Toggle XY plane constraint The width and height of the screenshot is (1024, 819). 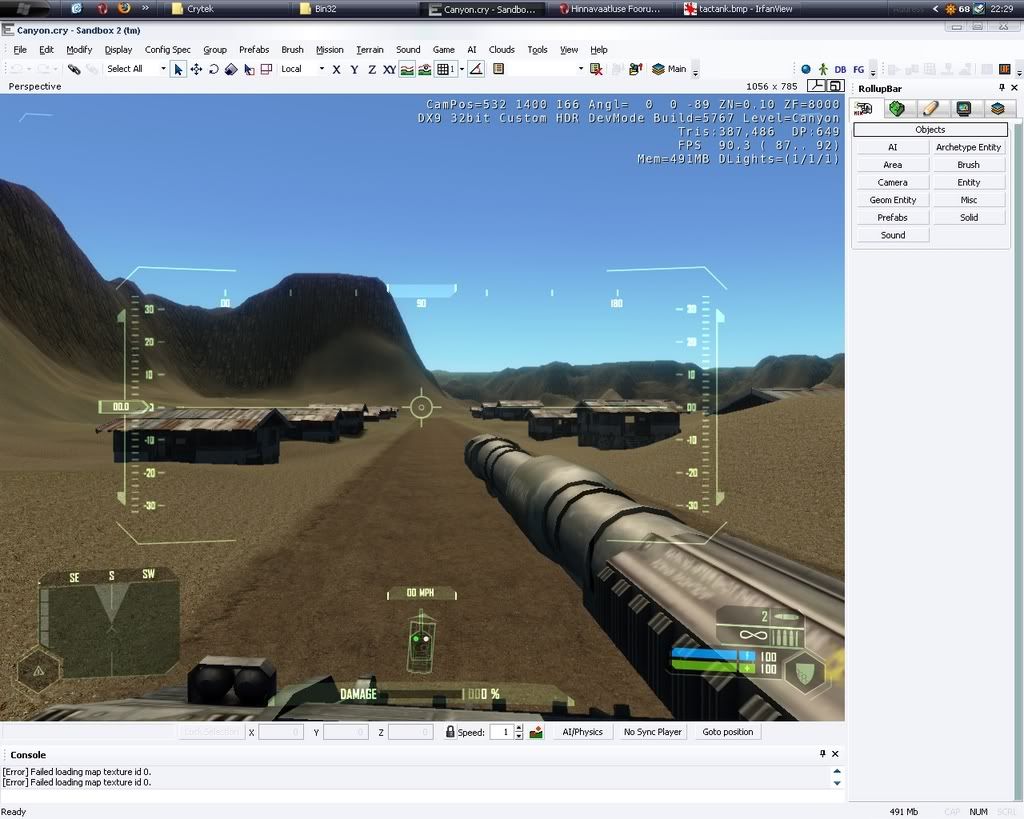(389, 69)
